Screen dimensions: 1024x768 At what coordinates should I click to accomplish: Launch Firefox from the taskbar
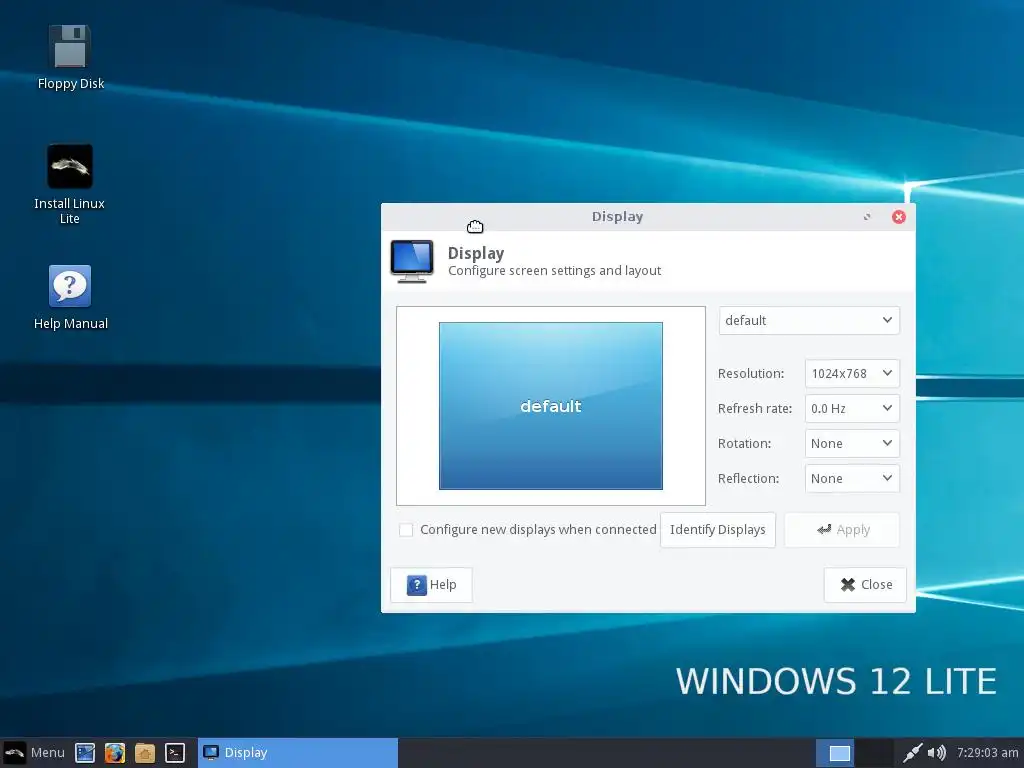[115, 753]
